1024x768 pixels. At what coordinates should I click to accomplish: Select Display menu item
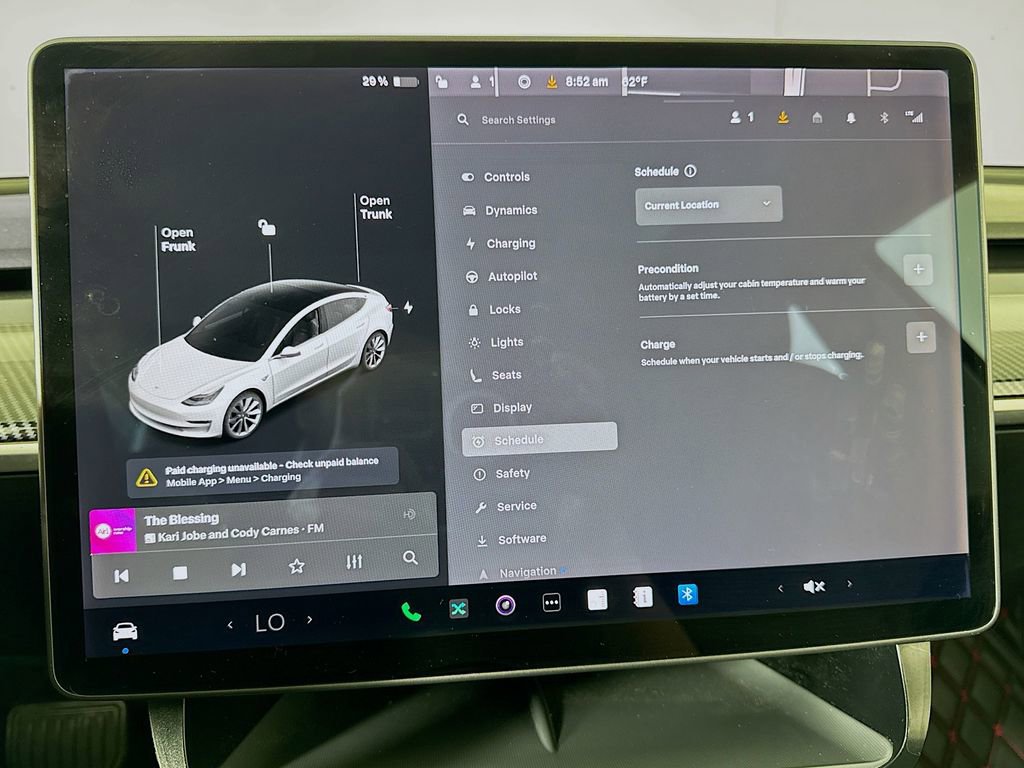(502, 408)
